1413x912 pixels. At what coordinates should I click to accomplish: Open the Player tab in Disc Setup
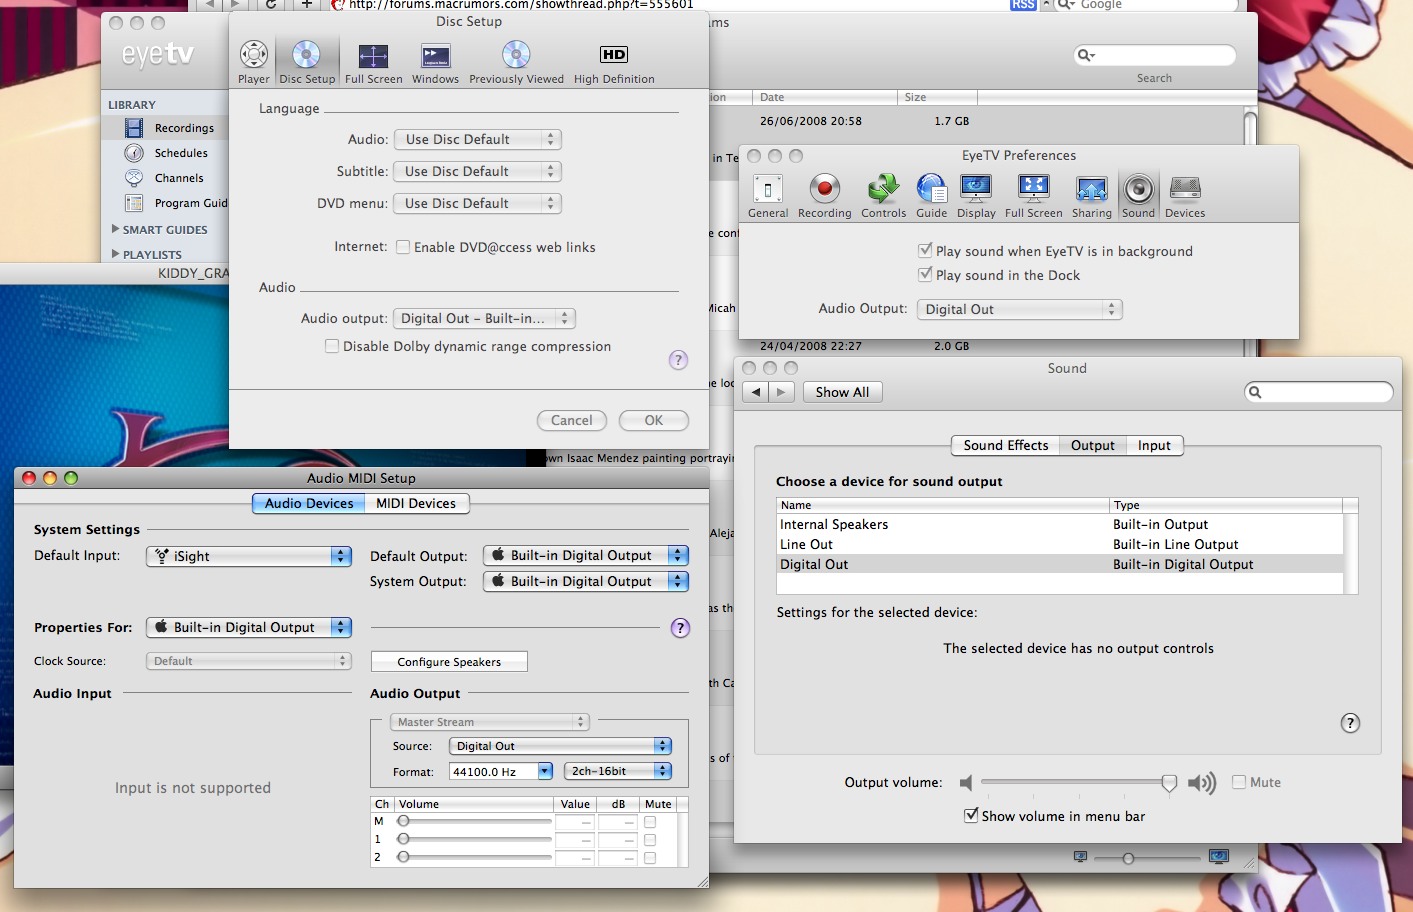click(x=253, y=62)
